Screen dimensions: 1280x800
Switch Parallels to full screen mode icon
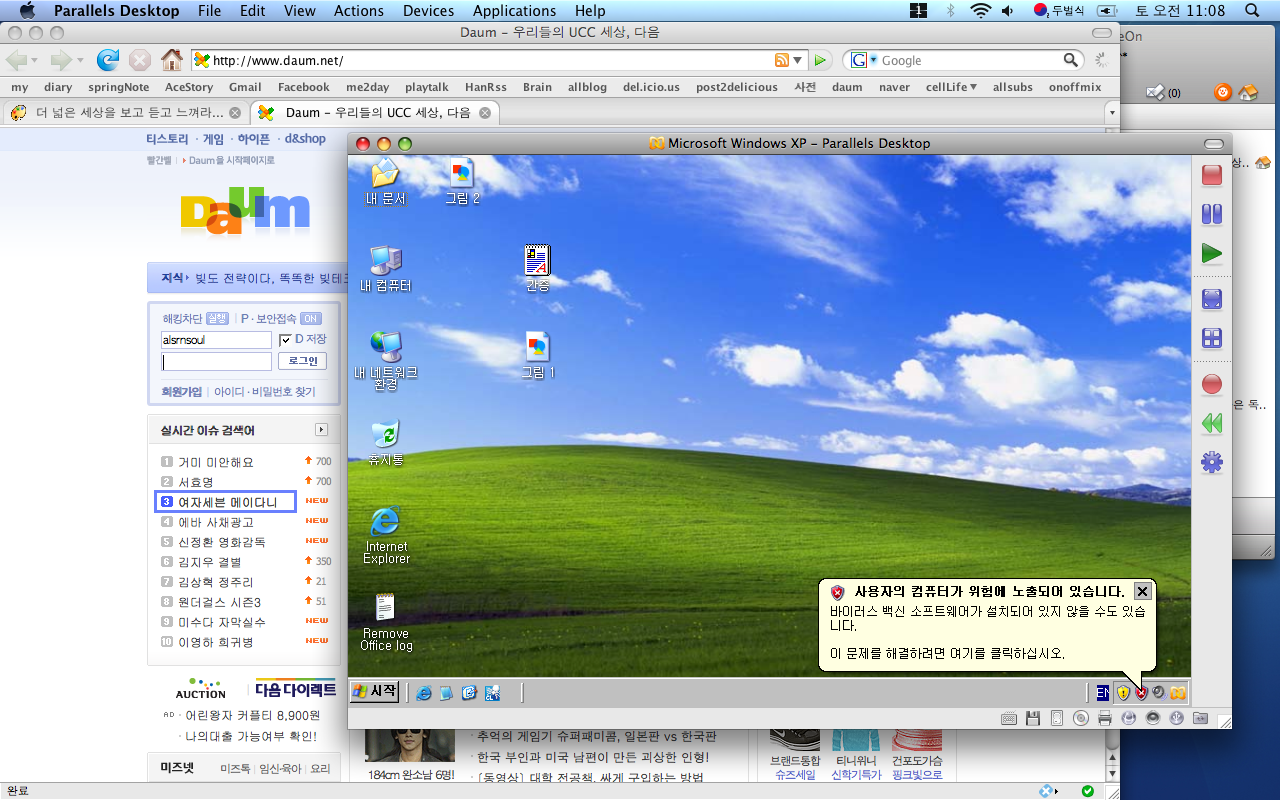point(1212,299)
